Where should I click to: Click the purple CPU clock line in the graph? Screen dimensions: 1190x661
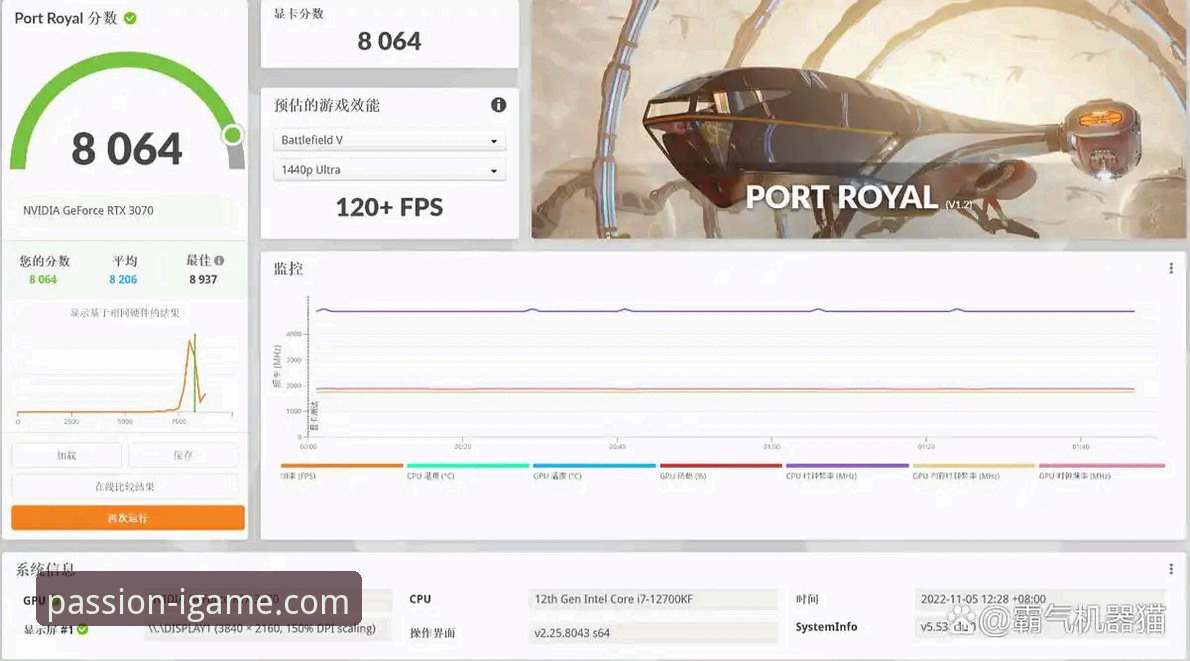725,310
